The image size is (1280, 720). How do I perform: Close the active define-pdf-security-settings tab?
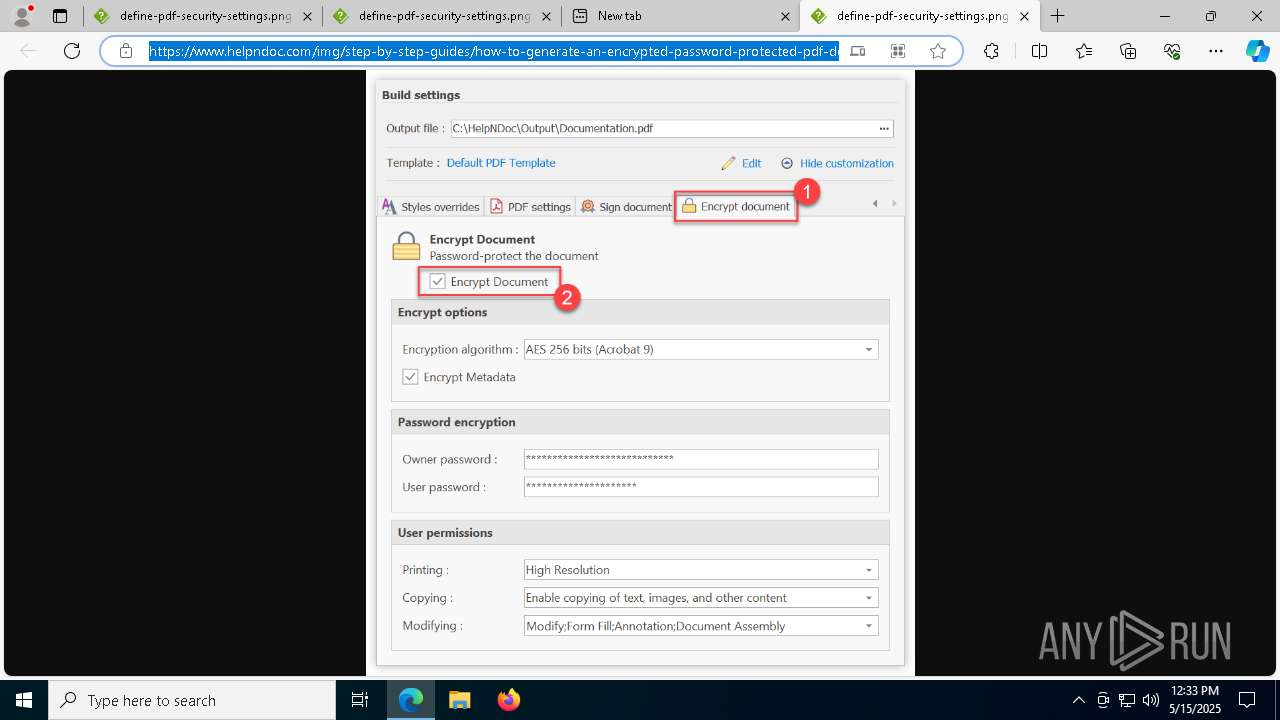[1023, 16]
